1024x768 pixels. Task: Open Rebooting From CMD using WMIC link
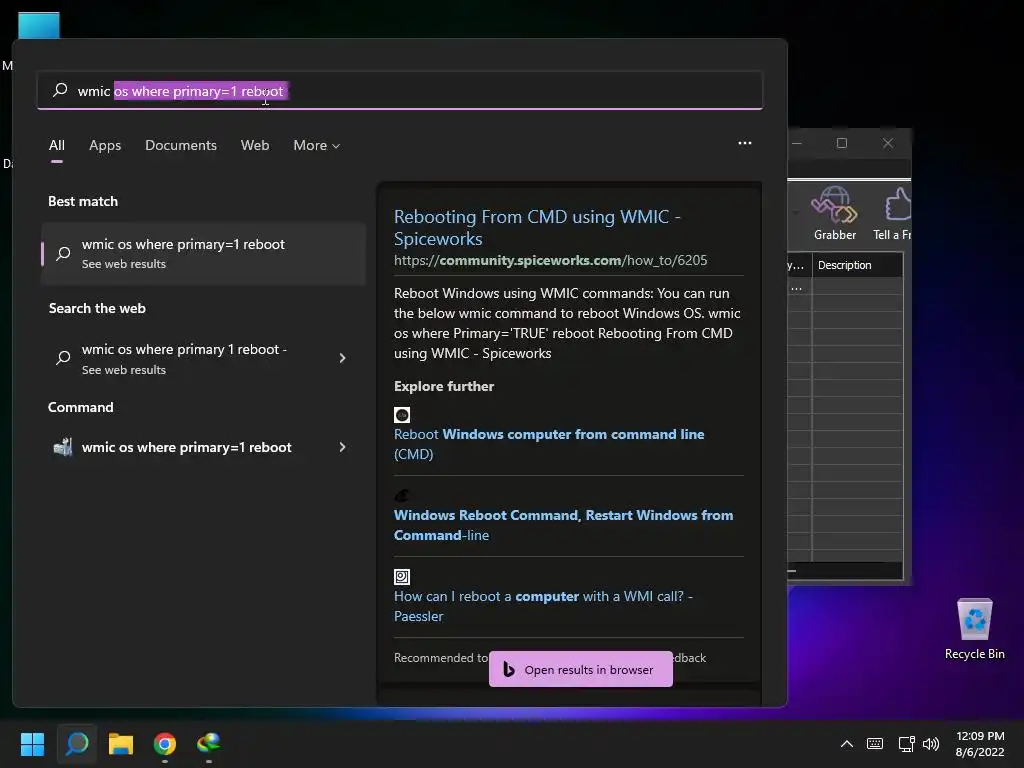tap(537, 227)
